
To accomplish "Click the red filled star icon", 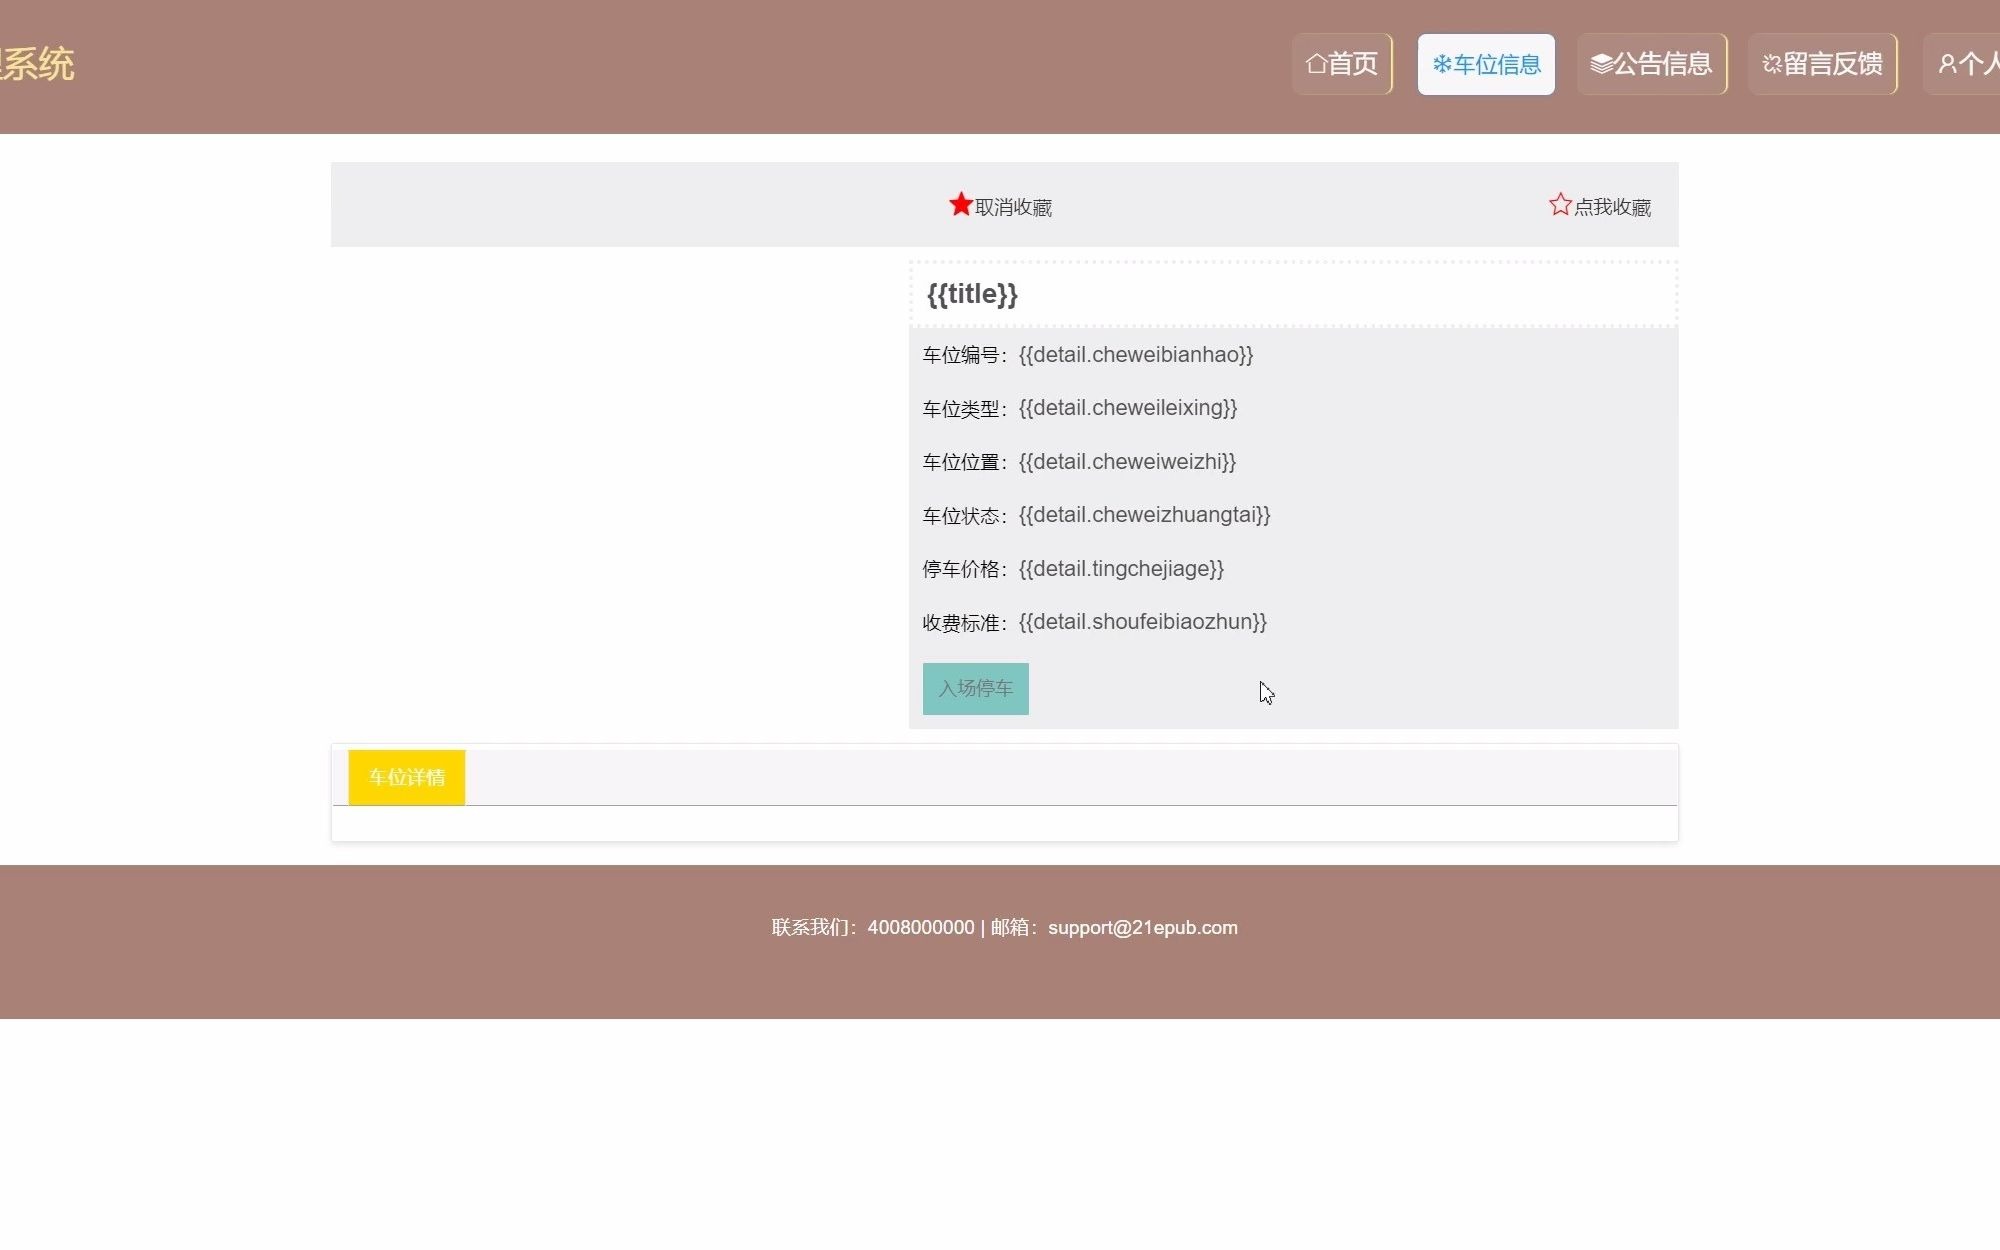I will point(961,204).
